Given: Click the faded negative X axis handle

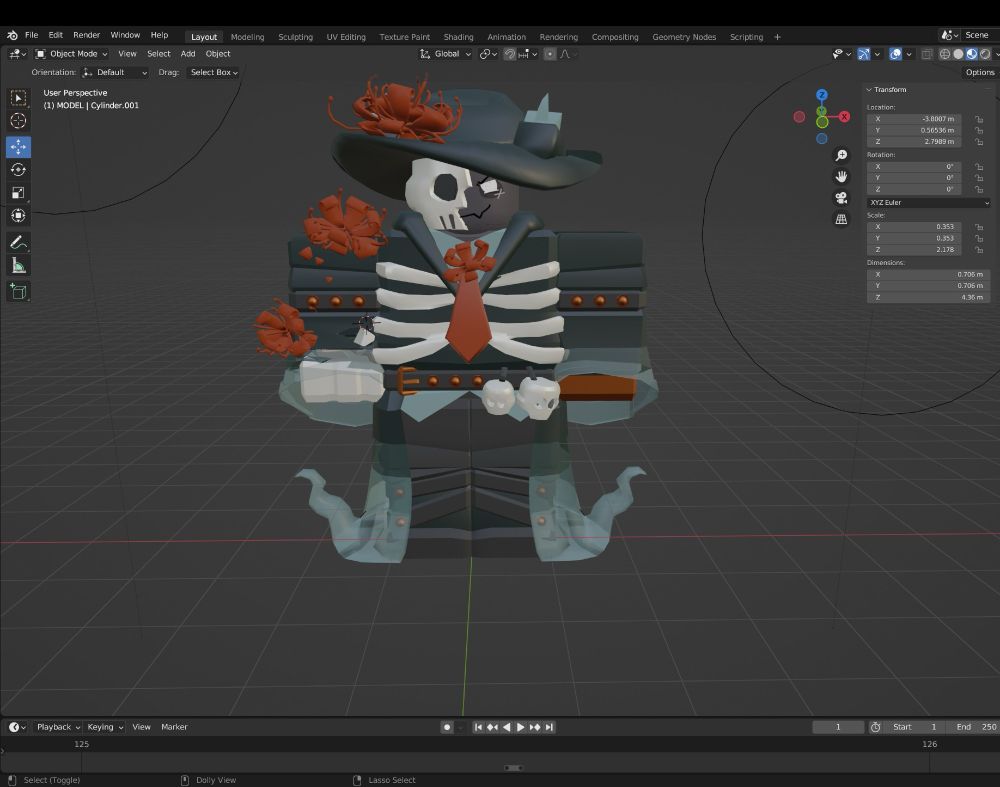Looking at the screenshot, I should [799, 117].
